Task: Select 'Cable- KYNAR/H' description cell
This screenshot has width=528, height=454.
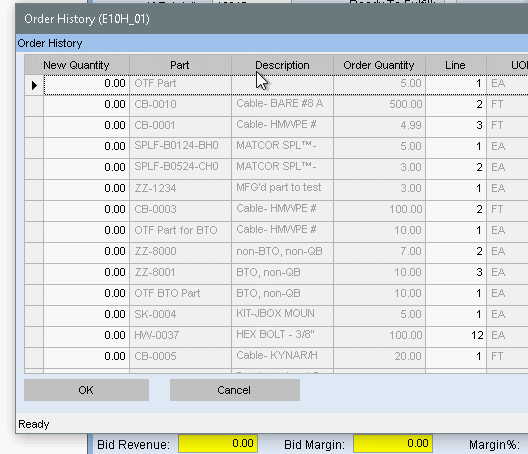Action: click(x=283, y=358)
